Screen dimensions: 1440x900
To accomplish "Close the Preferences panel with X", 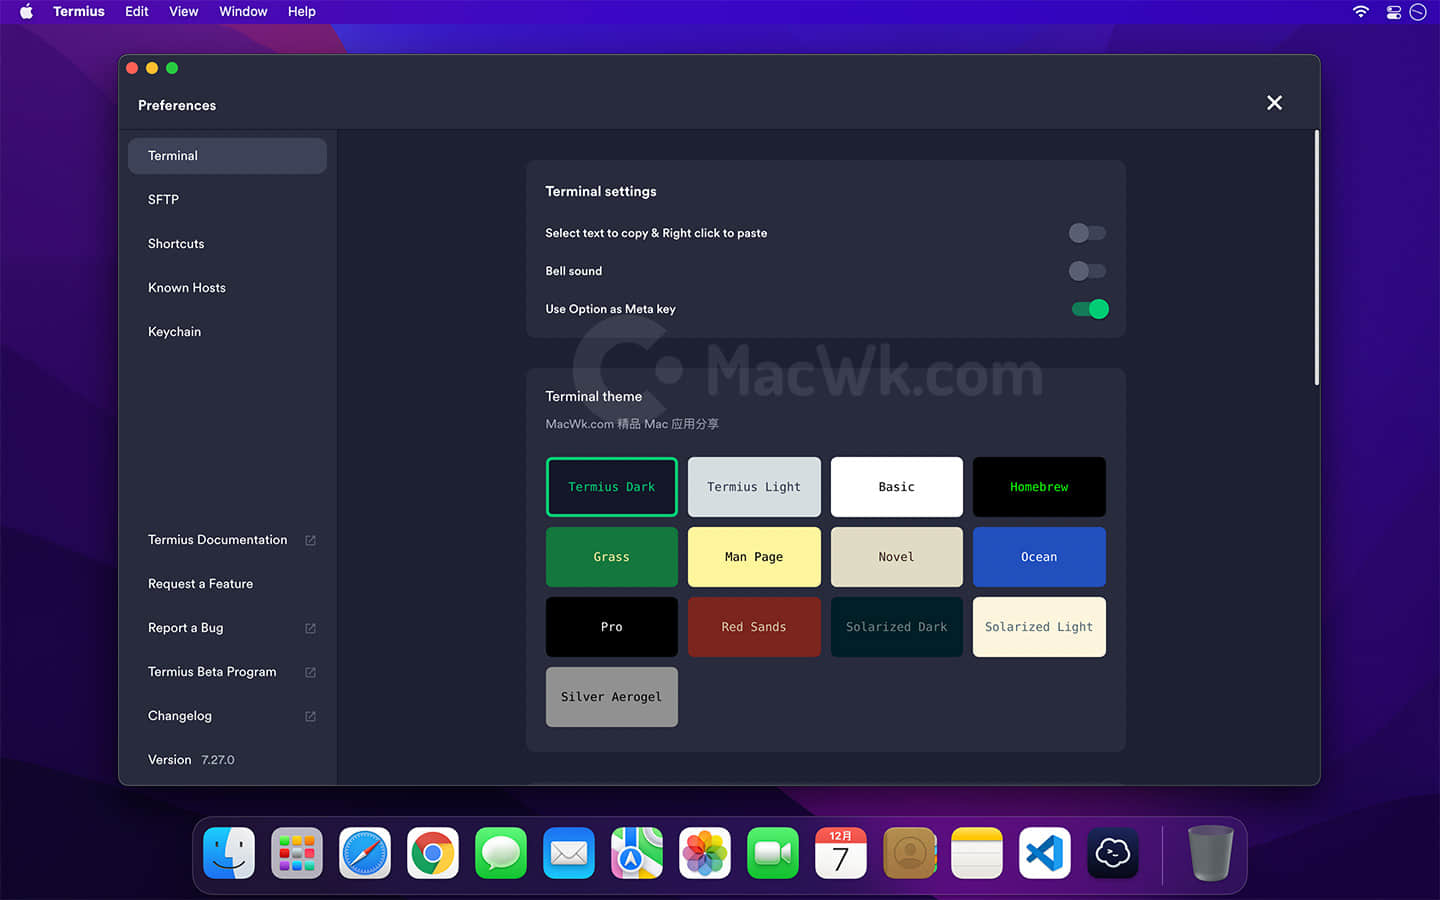I will tap(1274, 103).
